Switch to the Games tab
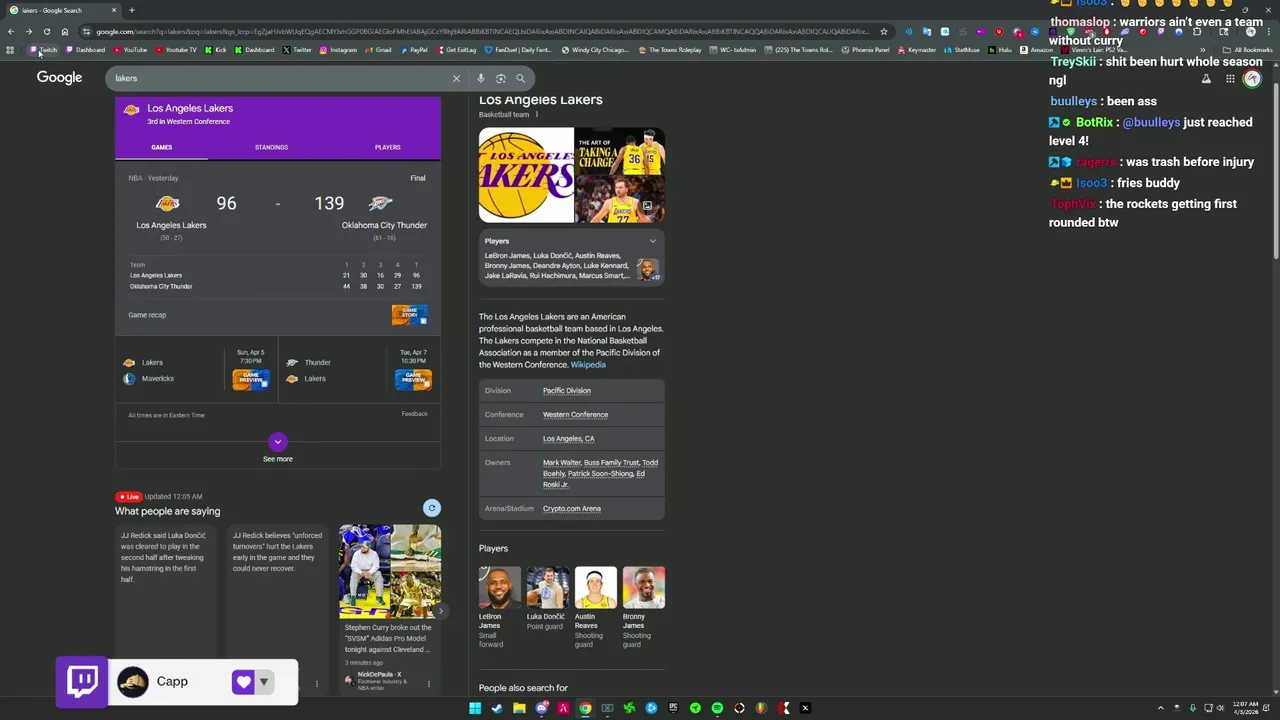The width and height of the screenshot is (1280, 720). click(x=162, y=147)
